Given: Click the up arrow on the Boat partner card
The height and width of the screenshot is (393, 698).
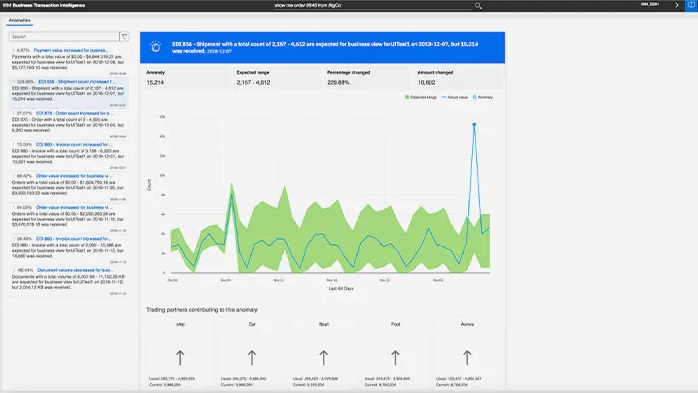Looking at the screenshot, I should 324,357.
